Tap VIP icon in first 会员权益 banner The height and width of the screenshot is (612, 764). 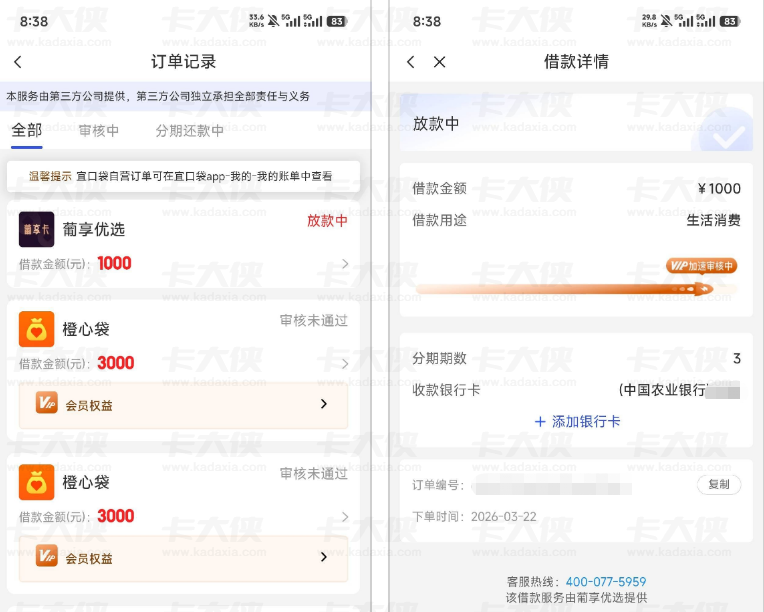47,402
